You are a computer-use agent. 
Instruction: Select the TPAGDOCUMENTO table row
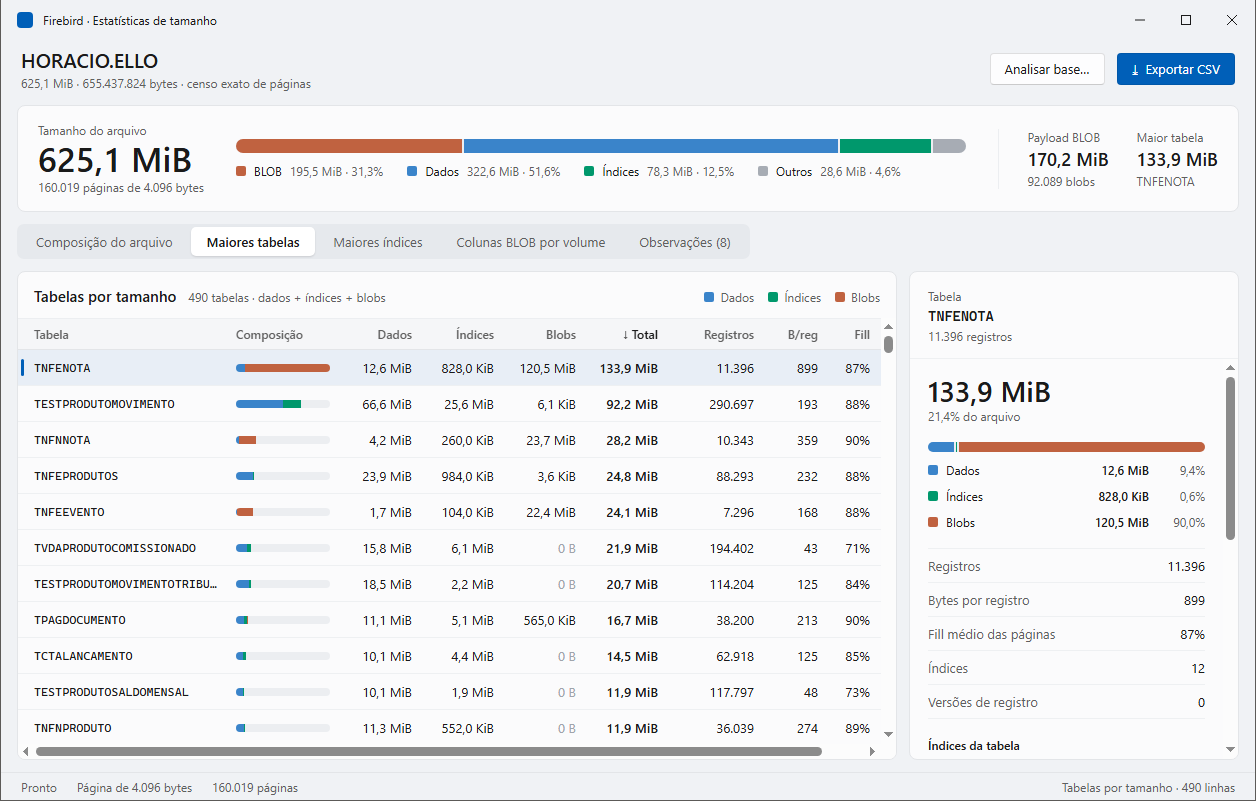point(450,620)
